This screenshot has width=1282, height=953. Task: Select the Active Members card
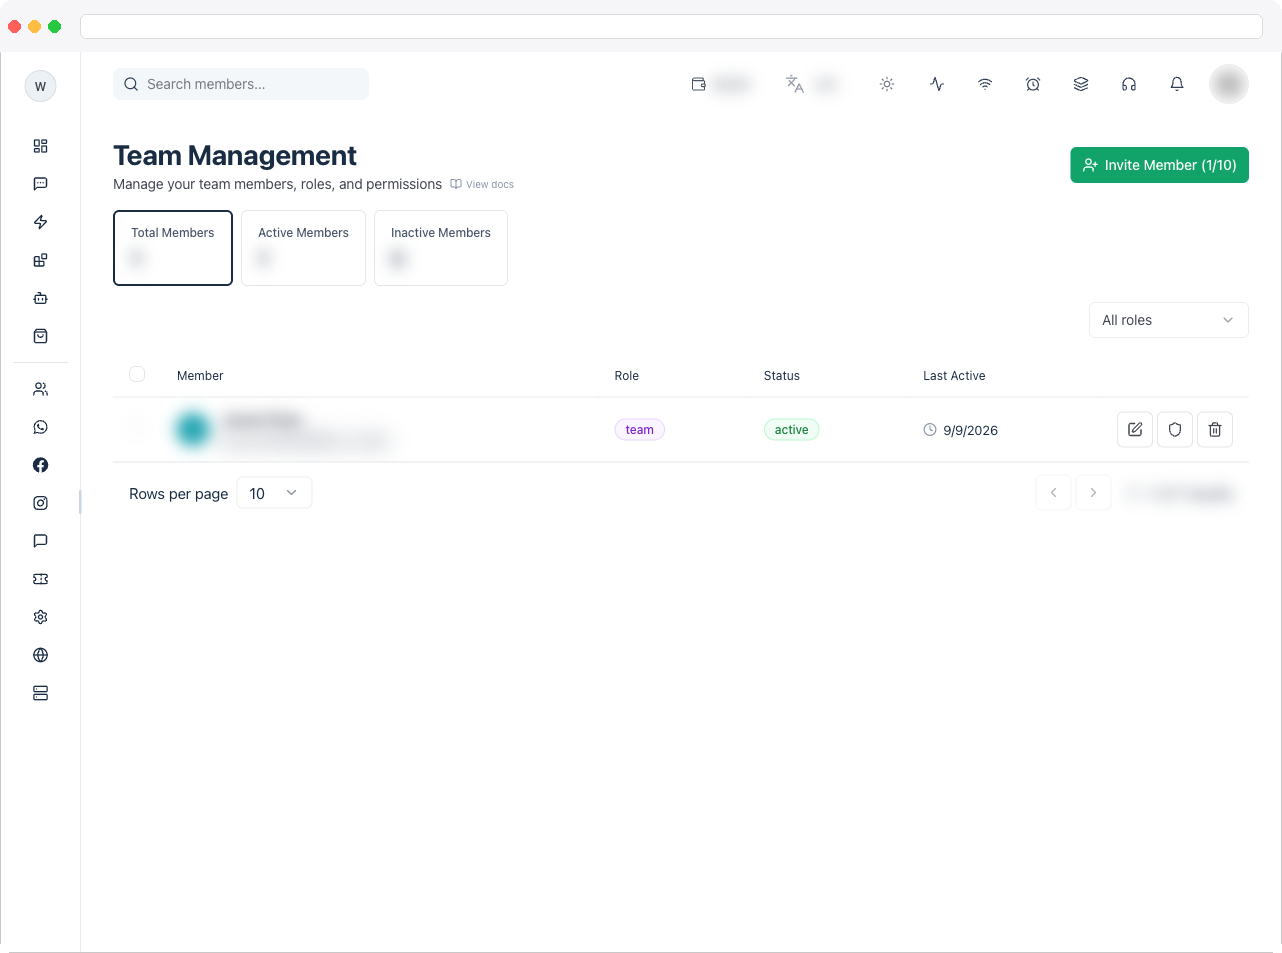(x=303, y=248)
